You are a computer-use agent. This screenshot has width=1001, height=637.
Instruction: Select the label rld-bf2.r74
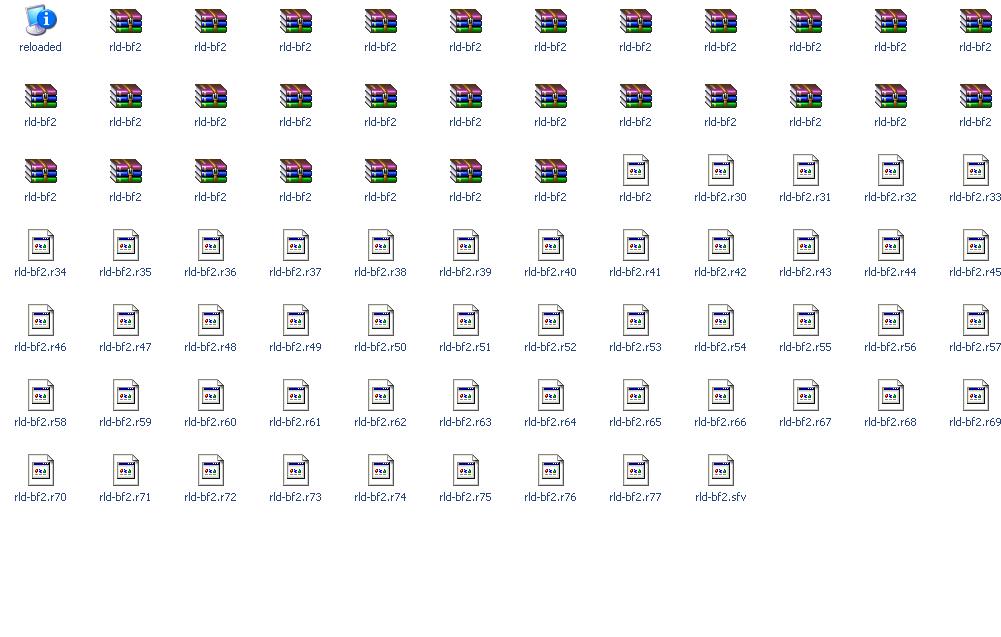(380, 497)
